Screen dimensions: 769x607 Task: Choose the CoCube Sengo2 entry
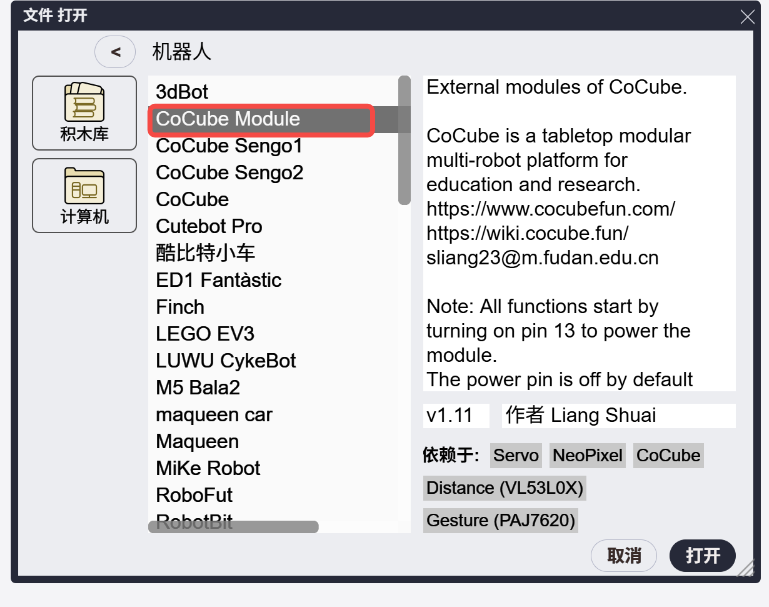[x=229, y=173]
